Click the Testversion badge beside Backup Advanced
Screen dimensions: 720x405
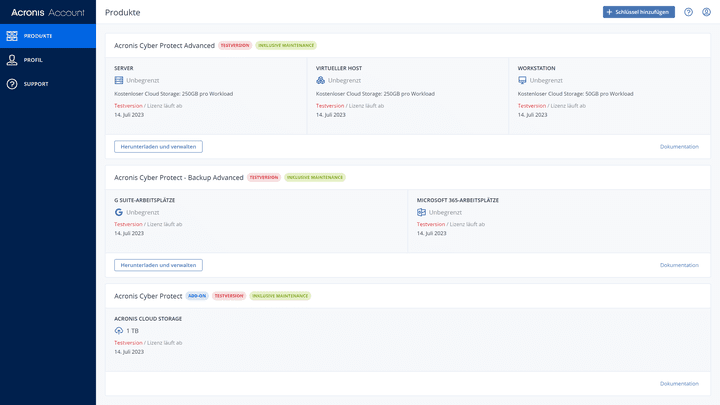point(264,177)
